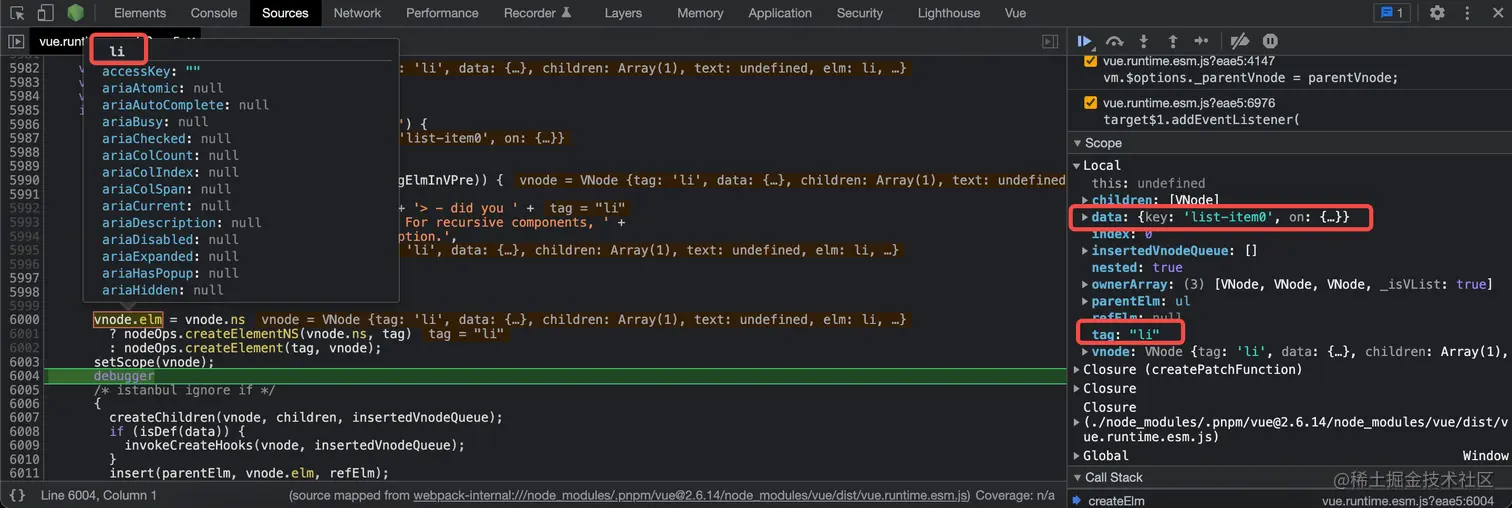Open the Lighthouse tab
Screen dimensions: 1512x508
point(949,13)
